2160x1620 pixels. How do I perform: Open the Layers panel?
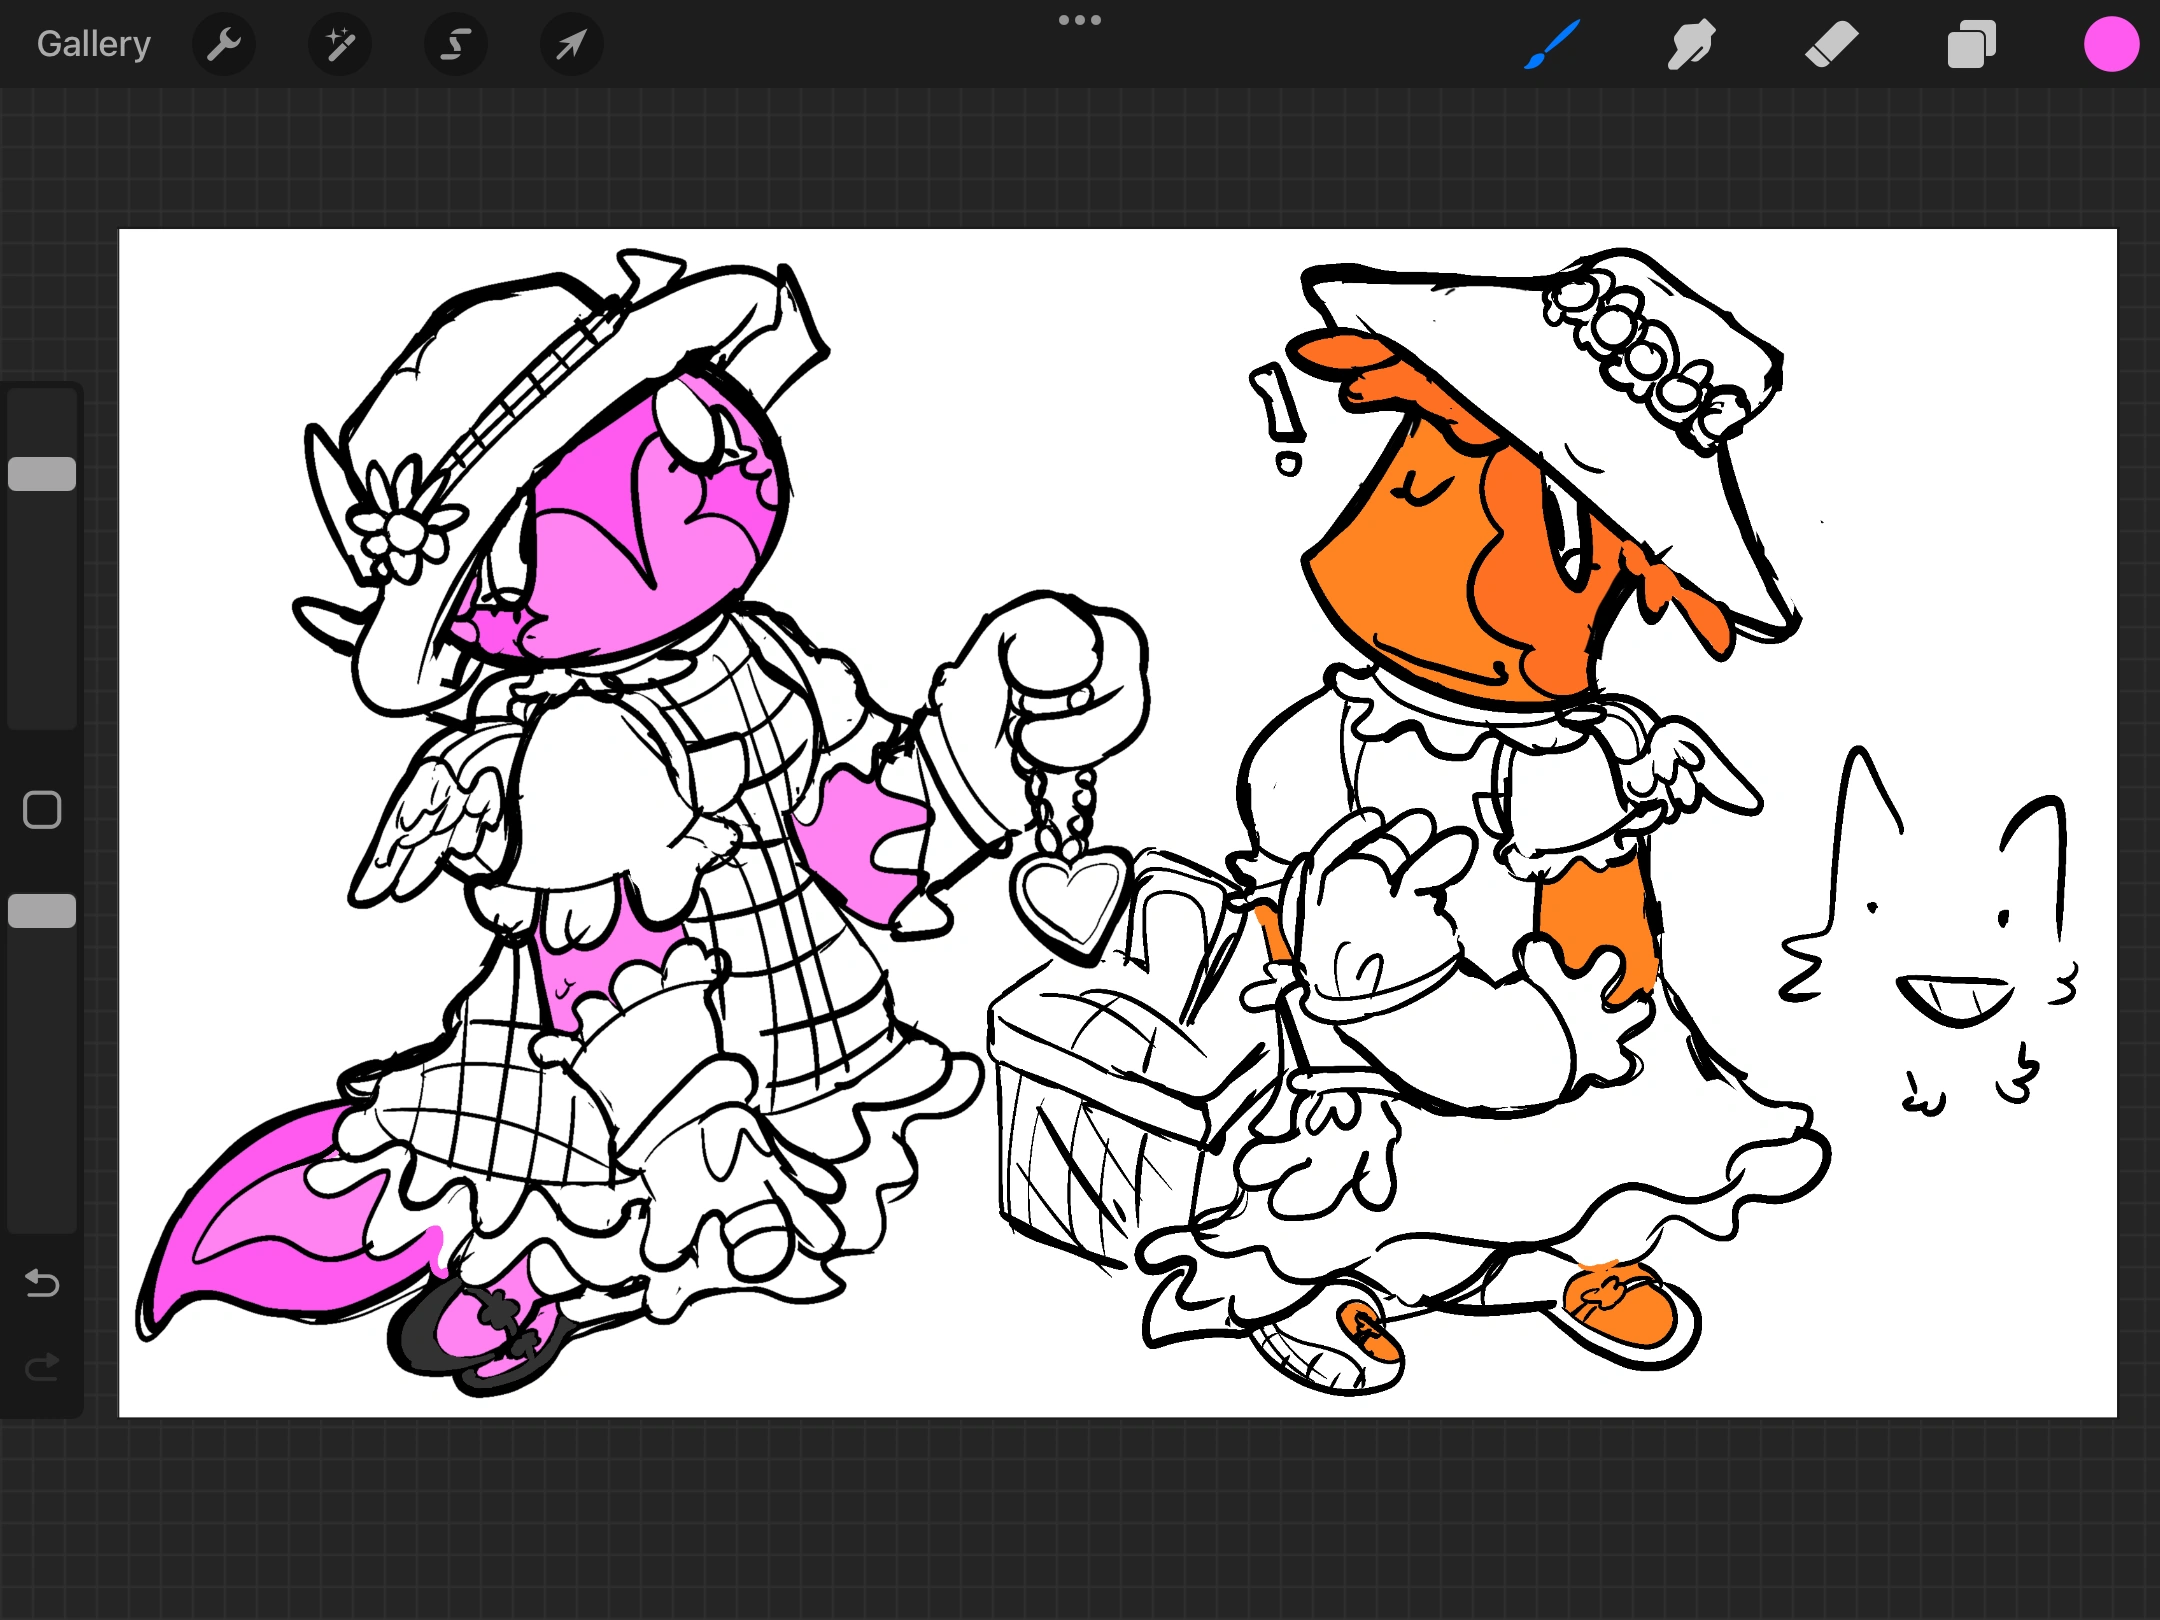point(1970,44)
